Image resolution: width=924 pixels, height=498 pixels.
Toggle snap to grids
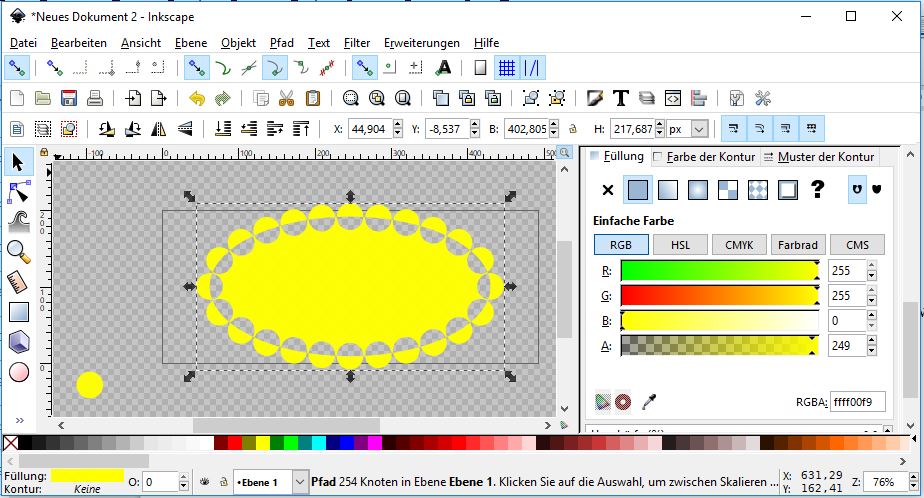(x=507, y=68)
